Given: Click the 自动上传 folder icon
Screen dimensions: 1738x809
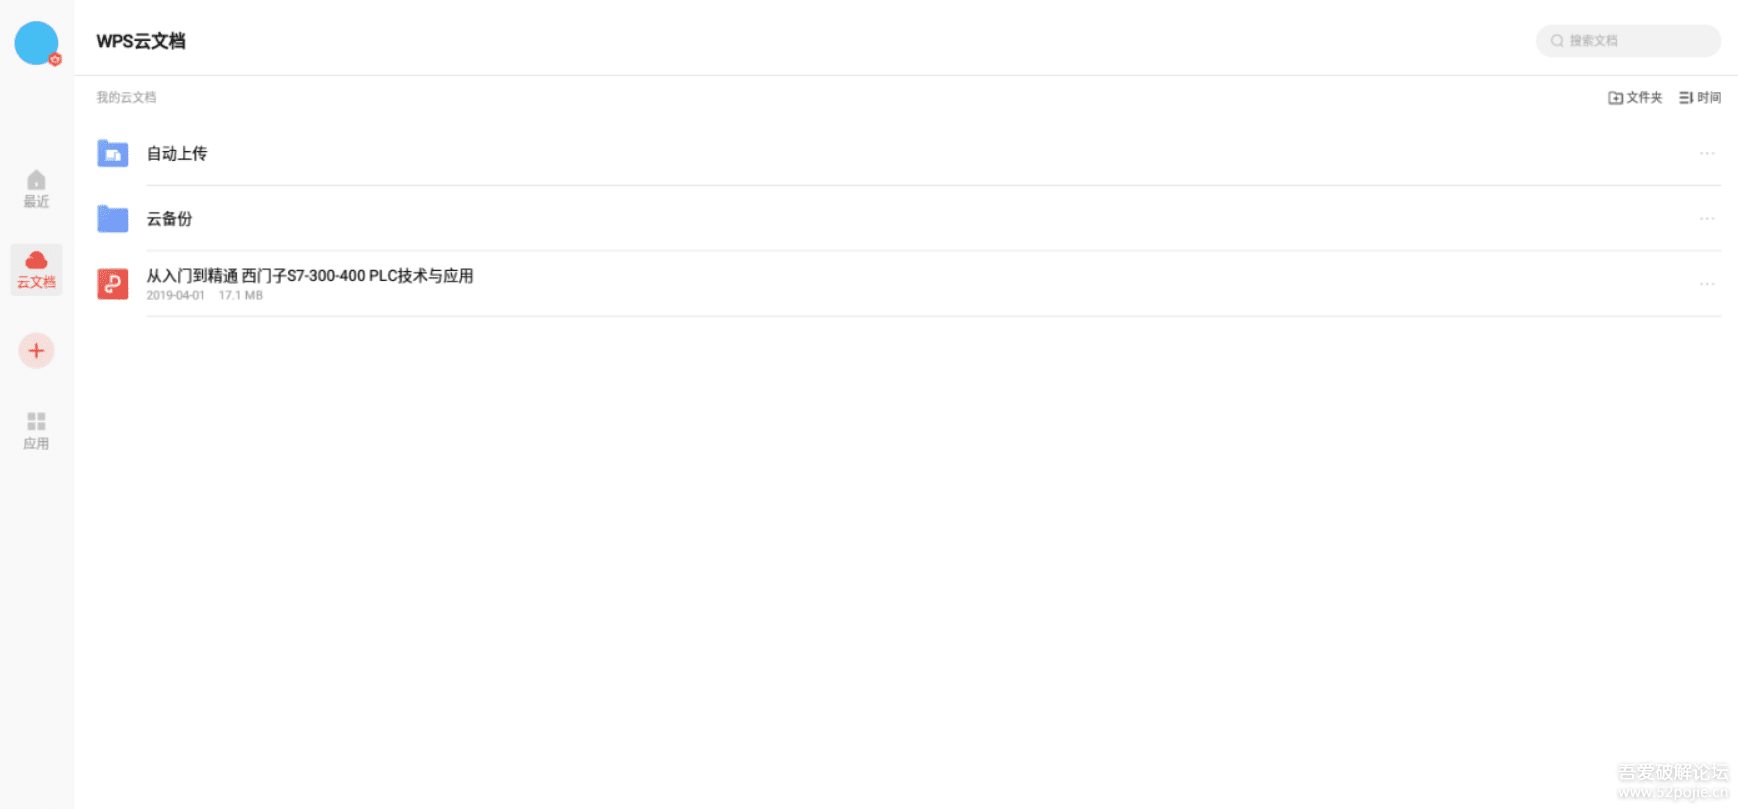Looking at the screenshot, I should [112, 154].
